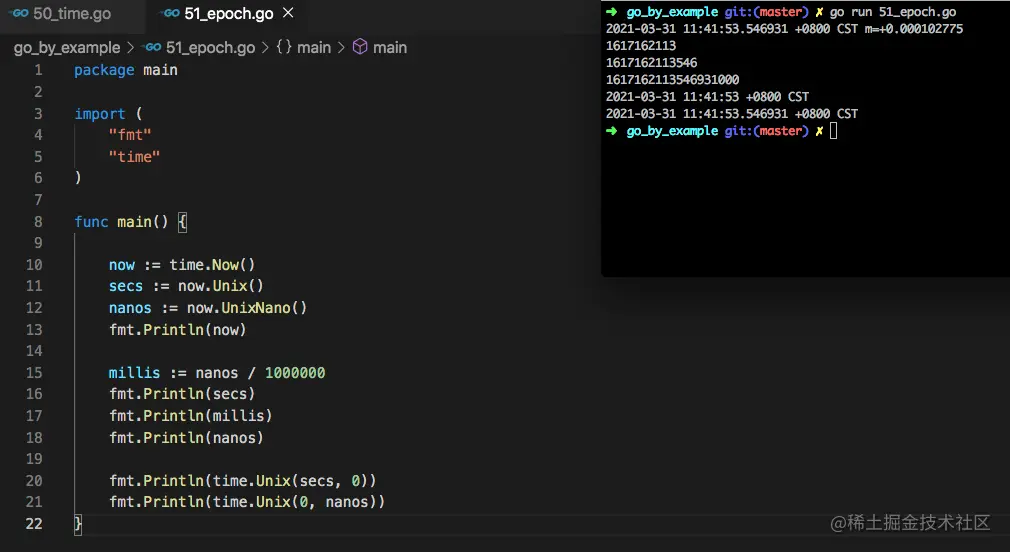The width and height of the screenshot is (1010, 552).
Task: Click the green arrow on the last terminal prompt
Action: [611, 131]
